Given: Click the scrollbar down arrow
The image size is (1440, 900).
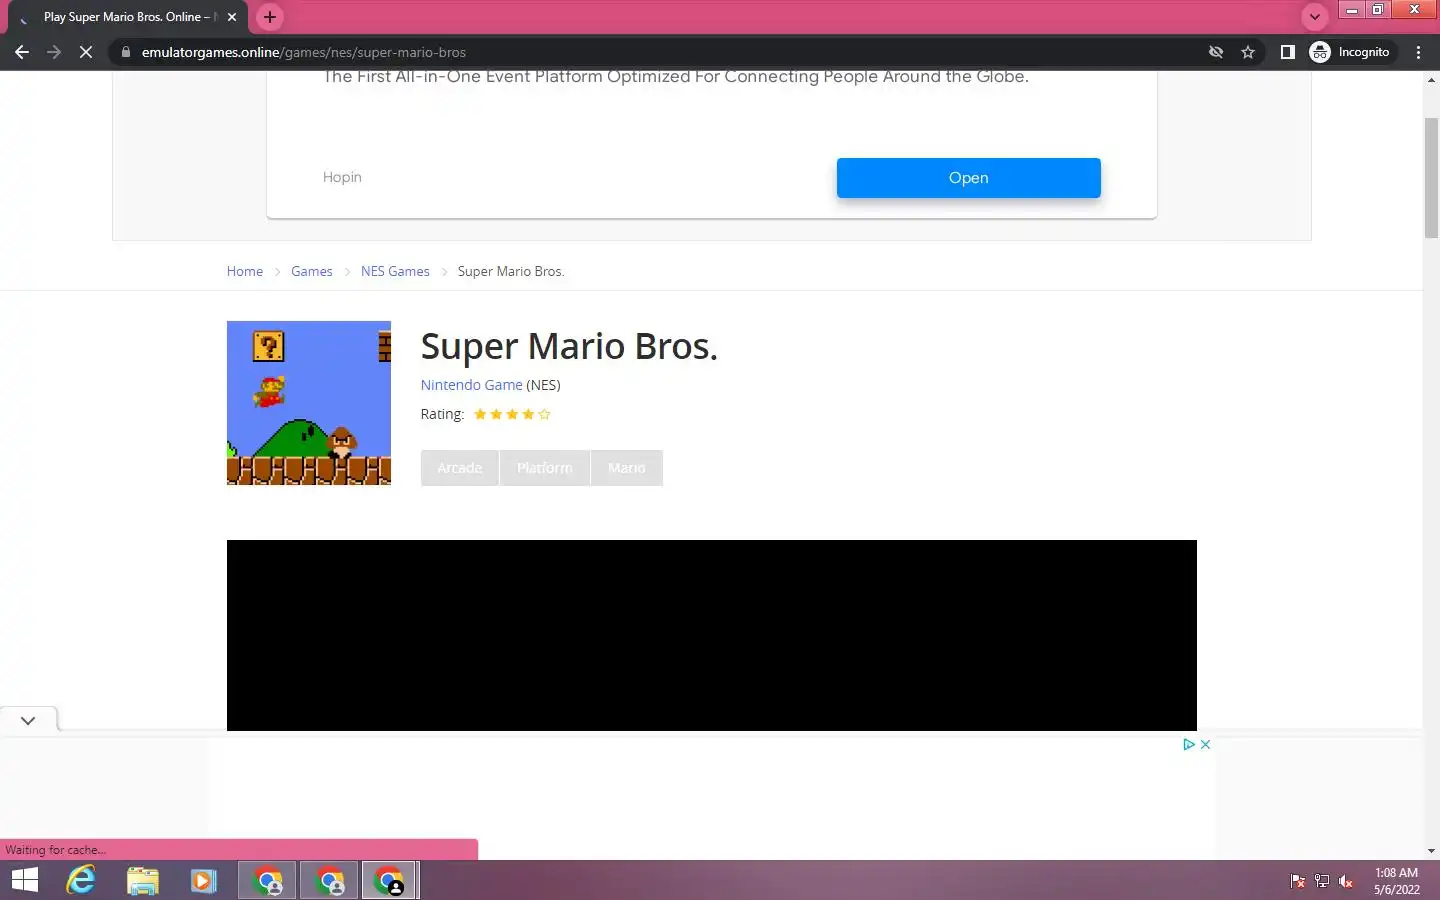Looking at the screenshot, I should pyautogui.click(x=1431, y=851).
